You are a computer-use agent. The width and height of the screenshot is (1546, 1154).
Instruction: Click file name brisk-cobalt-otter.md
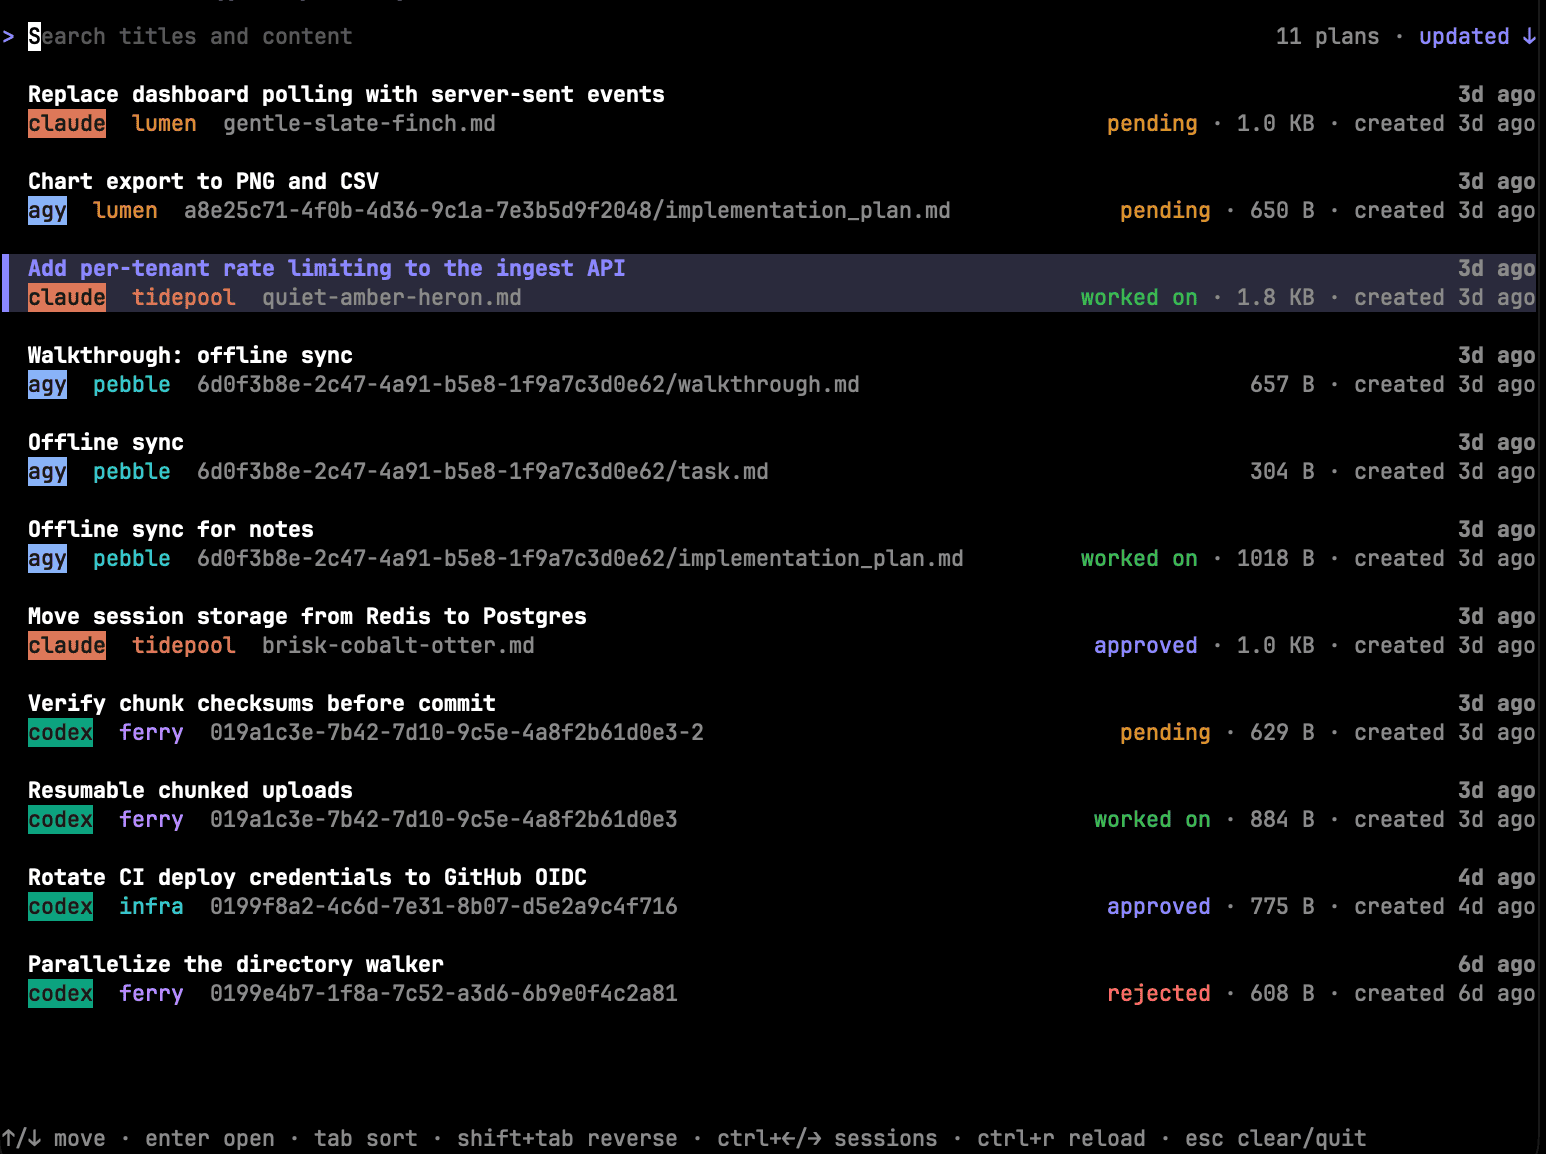point(398,645)
